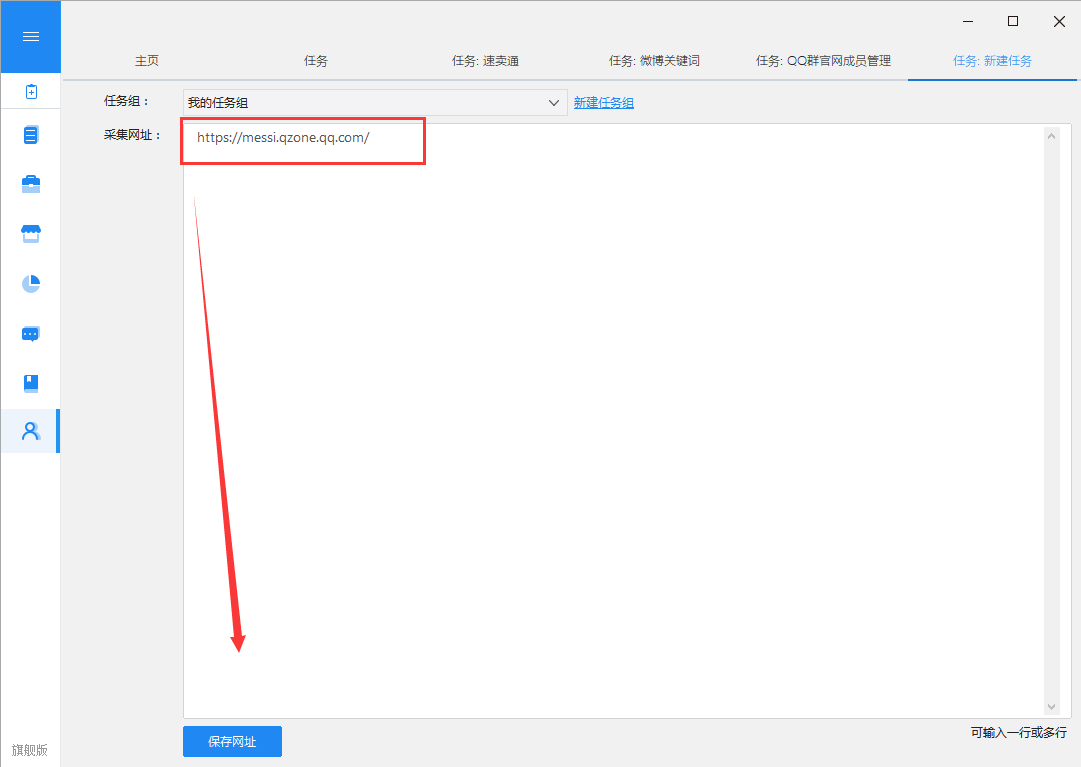Open the task list document icon in sidebar
Image resolution: width=1081 pixels, height=767 pixels.
tap(30, 135)
